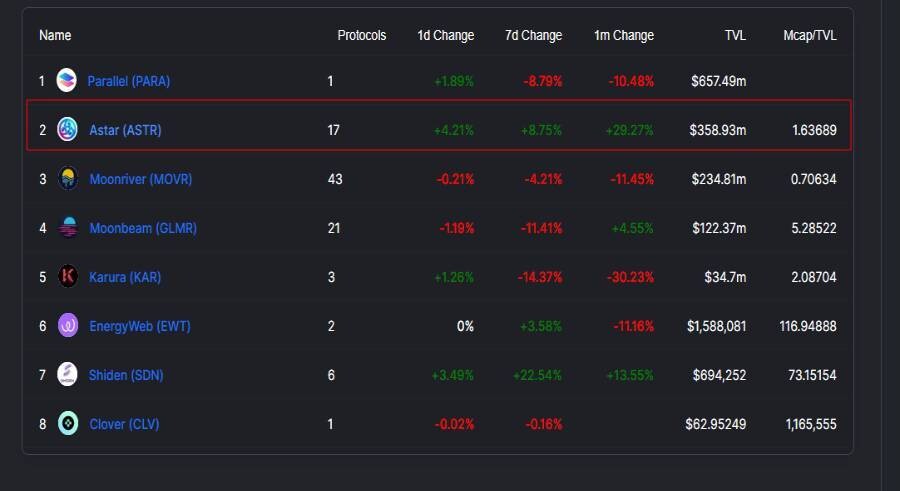Click protocol count 17 for Astar
The width and height of the screenshot is (900, 491).
click(333, 130)
